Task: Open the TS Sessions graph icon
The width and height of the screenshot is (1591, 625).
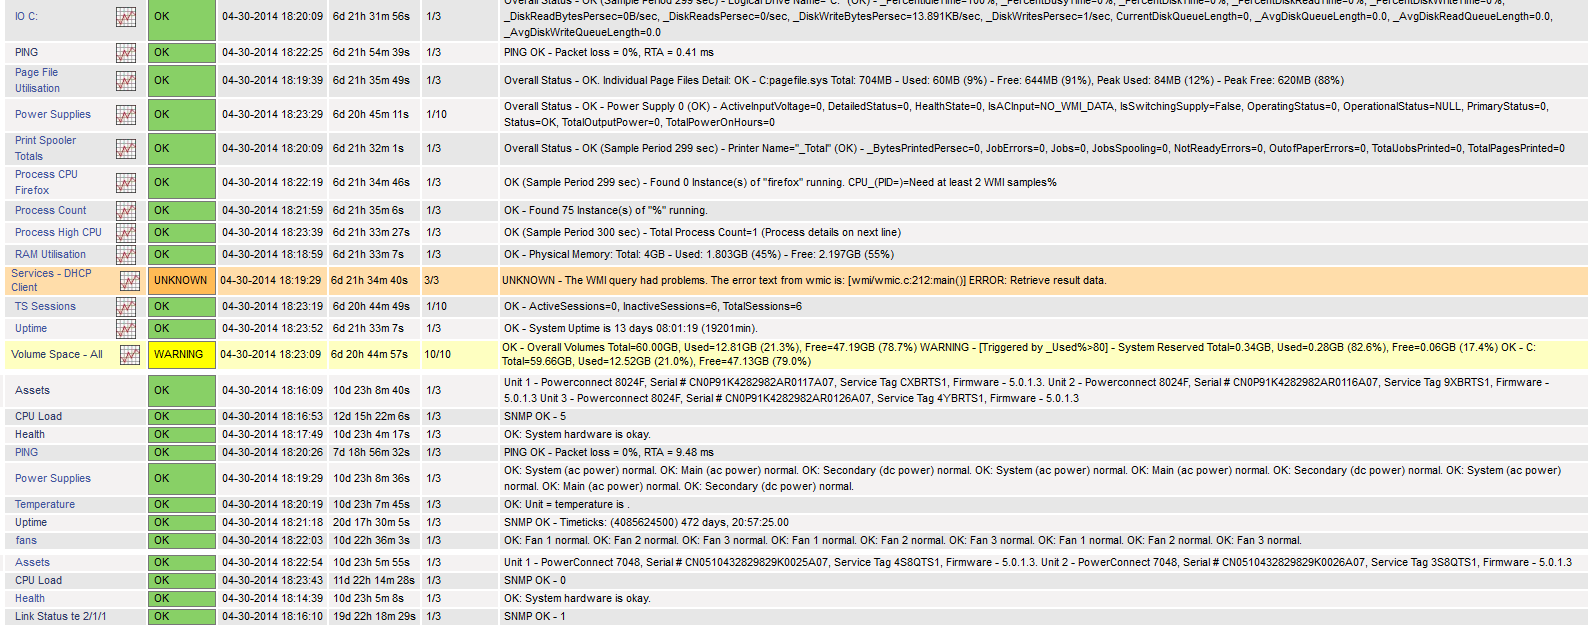Action: (125, 307)
